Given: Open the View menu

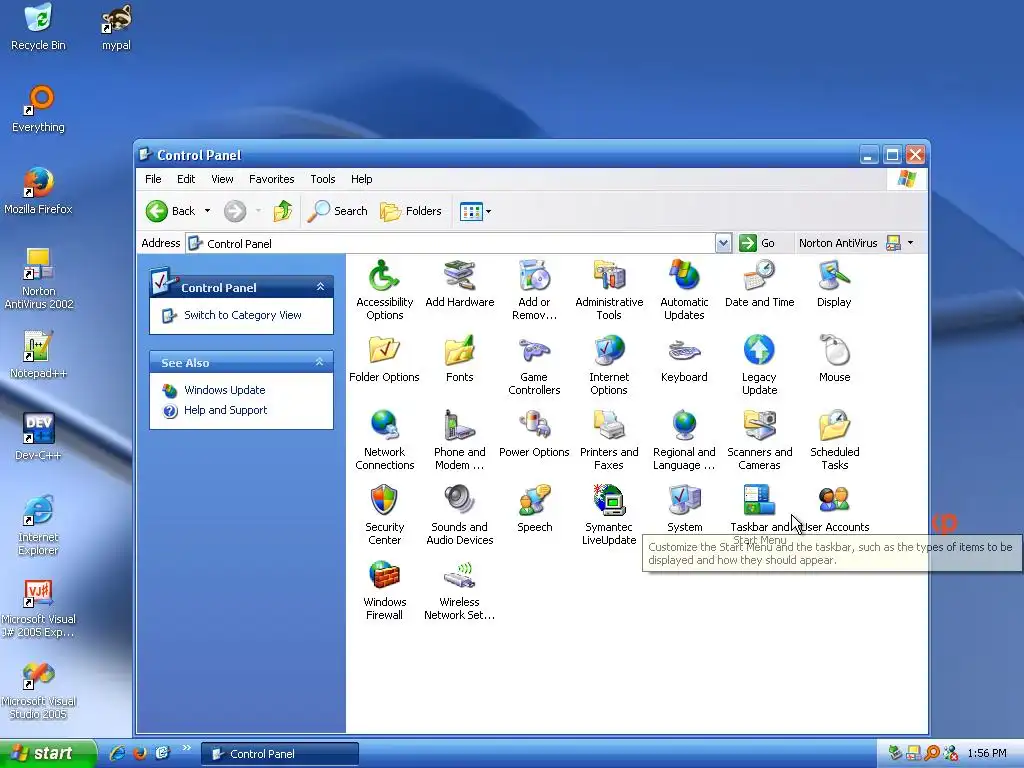Looking at the screenshot, I should point(222,179).
